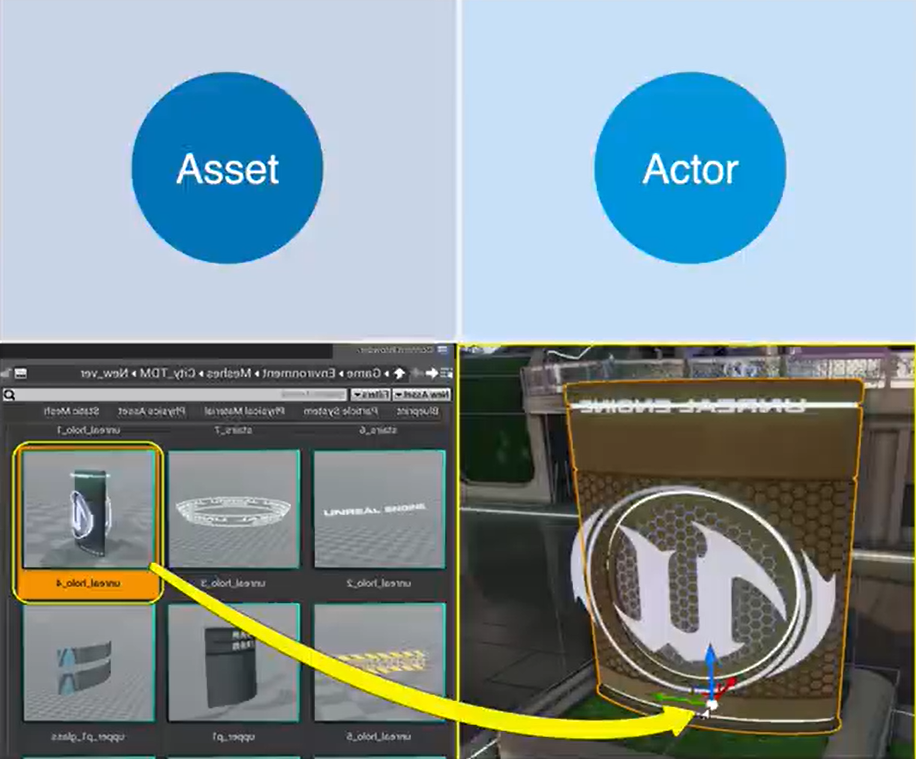Toggle the sources tree view icon
This screenshot has height=759, width=916.
[446, 373]
